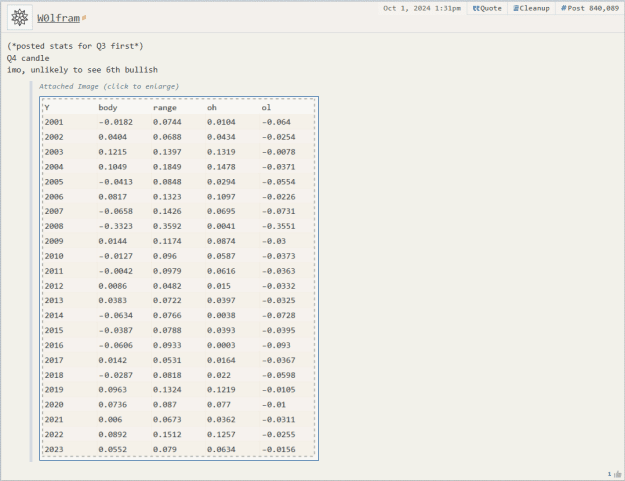The width and height of the screenshot is (625, 481).
Task: Click the year cell 2020
Action: (x=54, y=405)
